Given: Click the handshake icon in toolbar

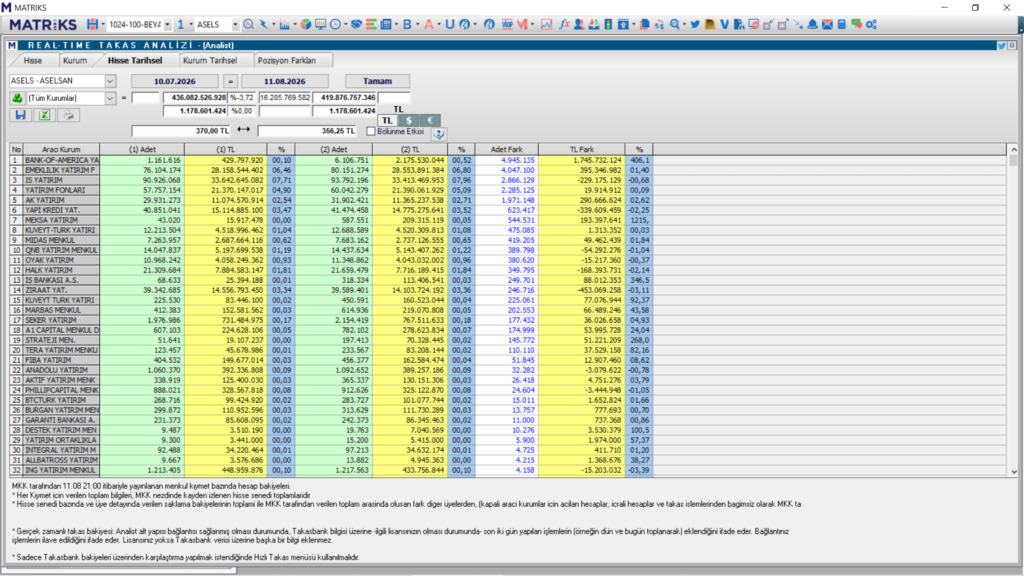Looking at the screenshot, I should pyautogui.click(x=356, y=24).
